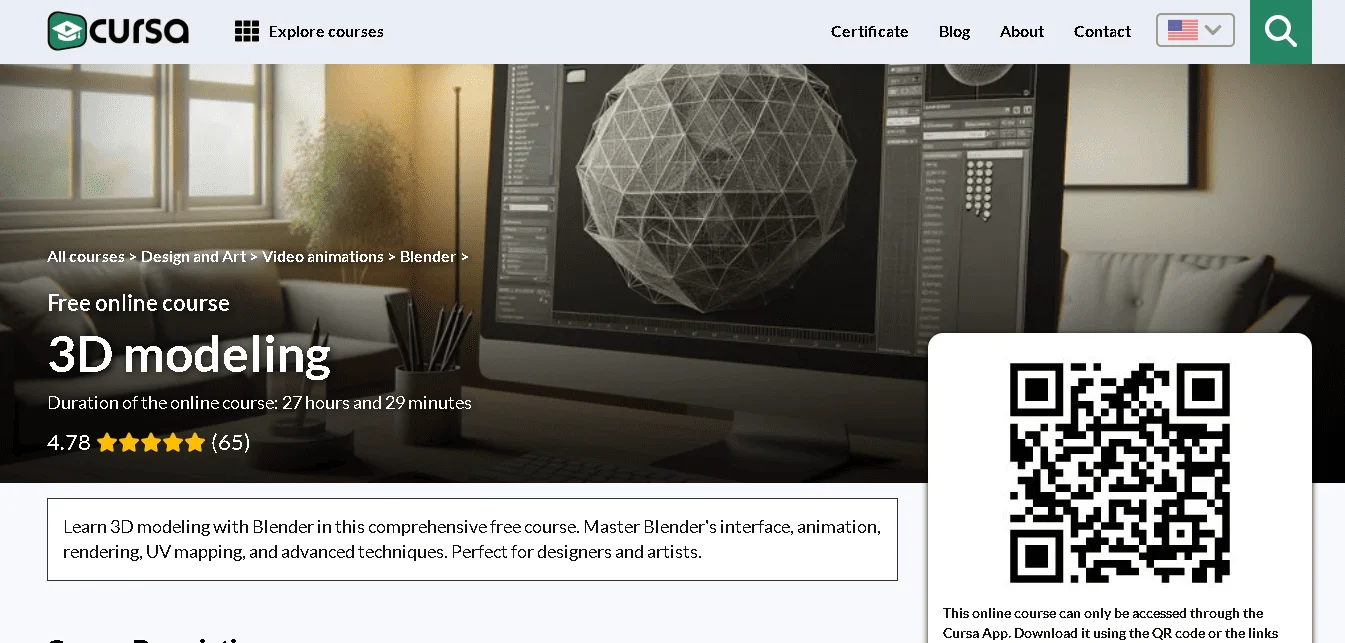Click the fifth star in the course rating
The width and height of the screenshot is (1345, 643).
[194, 441]
